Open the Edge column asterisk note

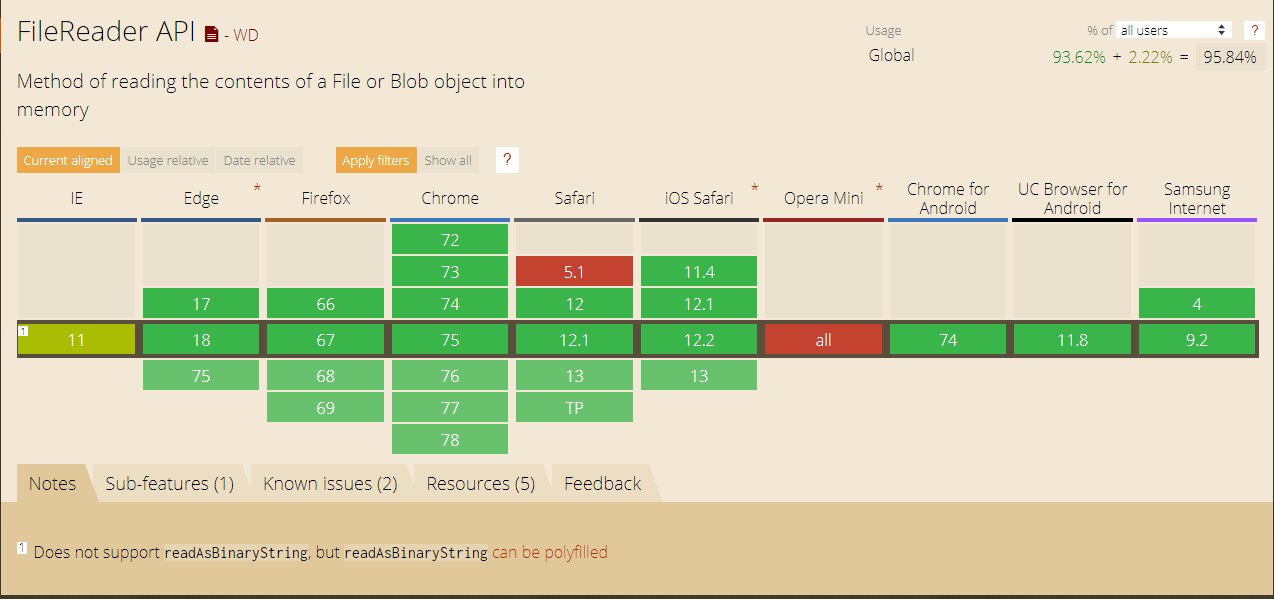coord(257,187)
